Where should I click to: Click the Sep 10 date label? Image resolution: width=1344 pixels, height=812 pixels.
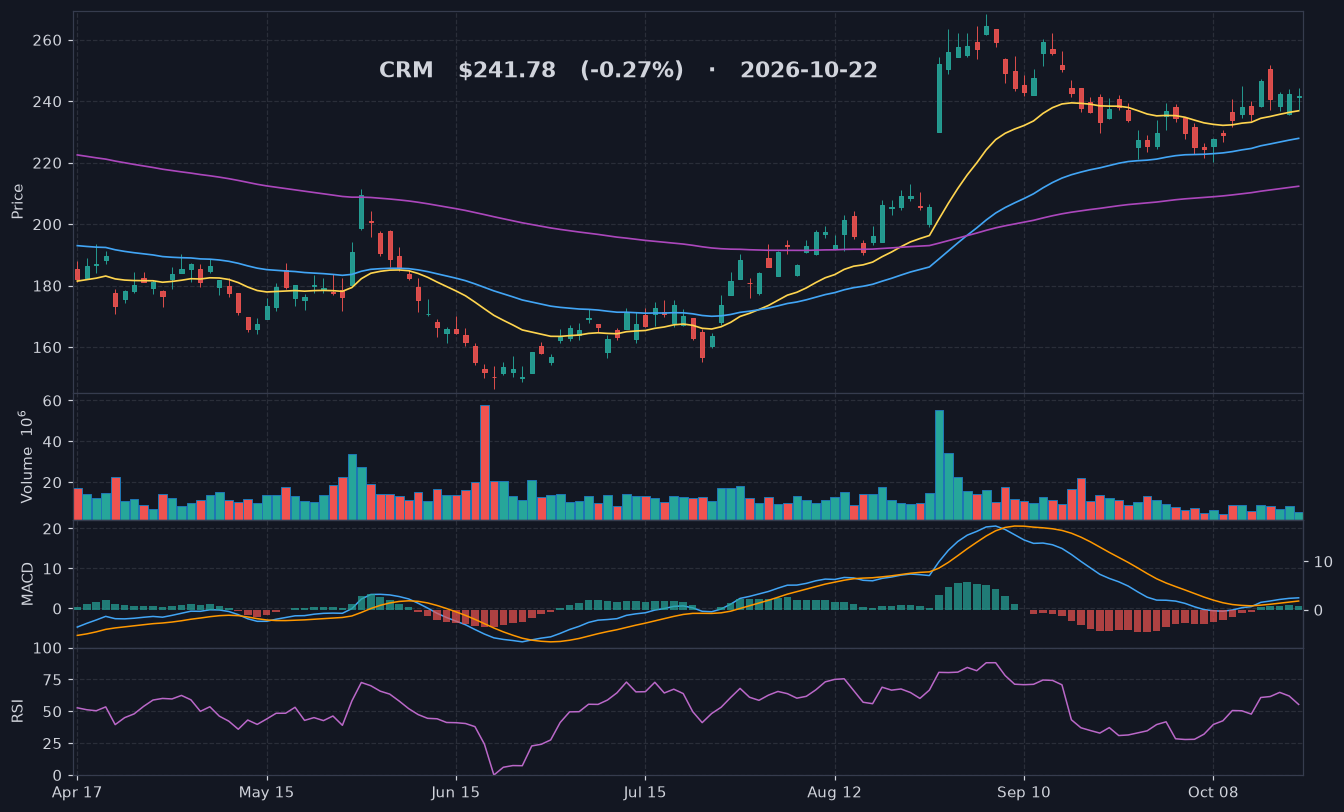(x=1024, y=792)
